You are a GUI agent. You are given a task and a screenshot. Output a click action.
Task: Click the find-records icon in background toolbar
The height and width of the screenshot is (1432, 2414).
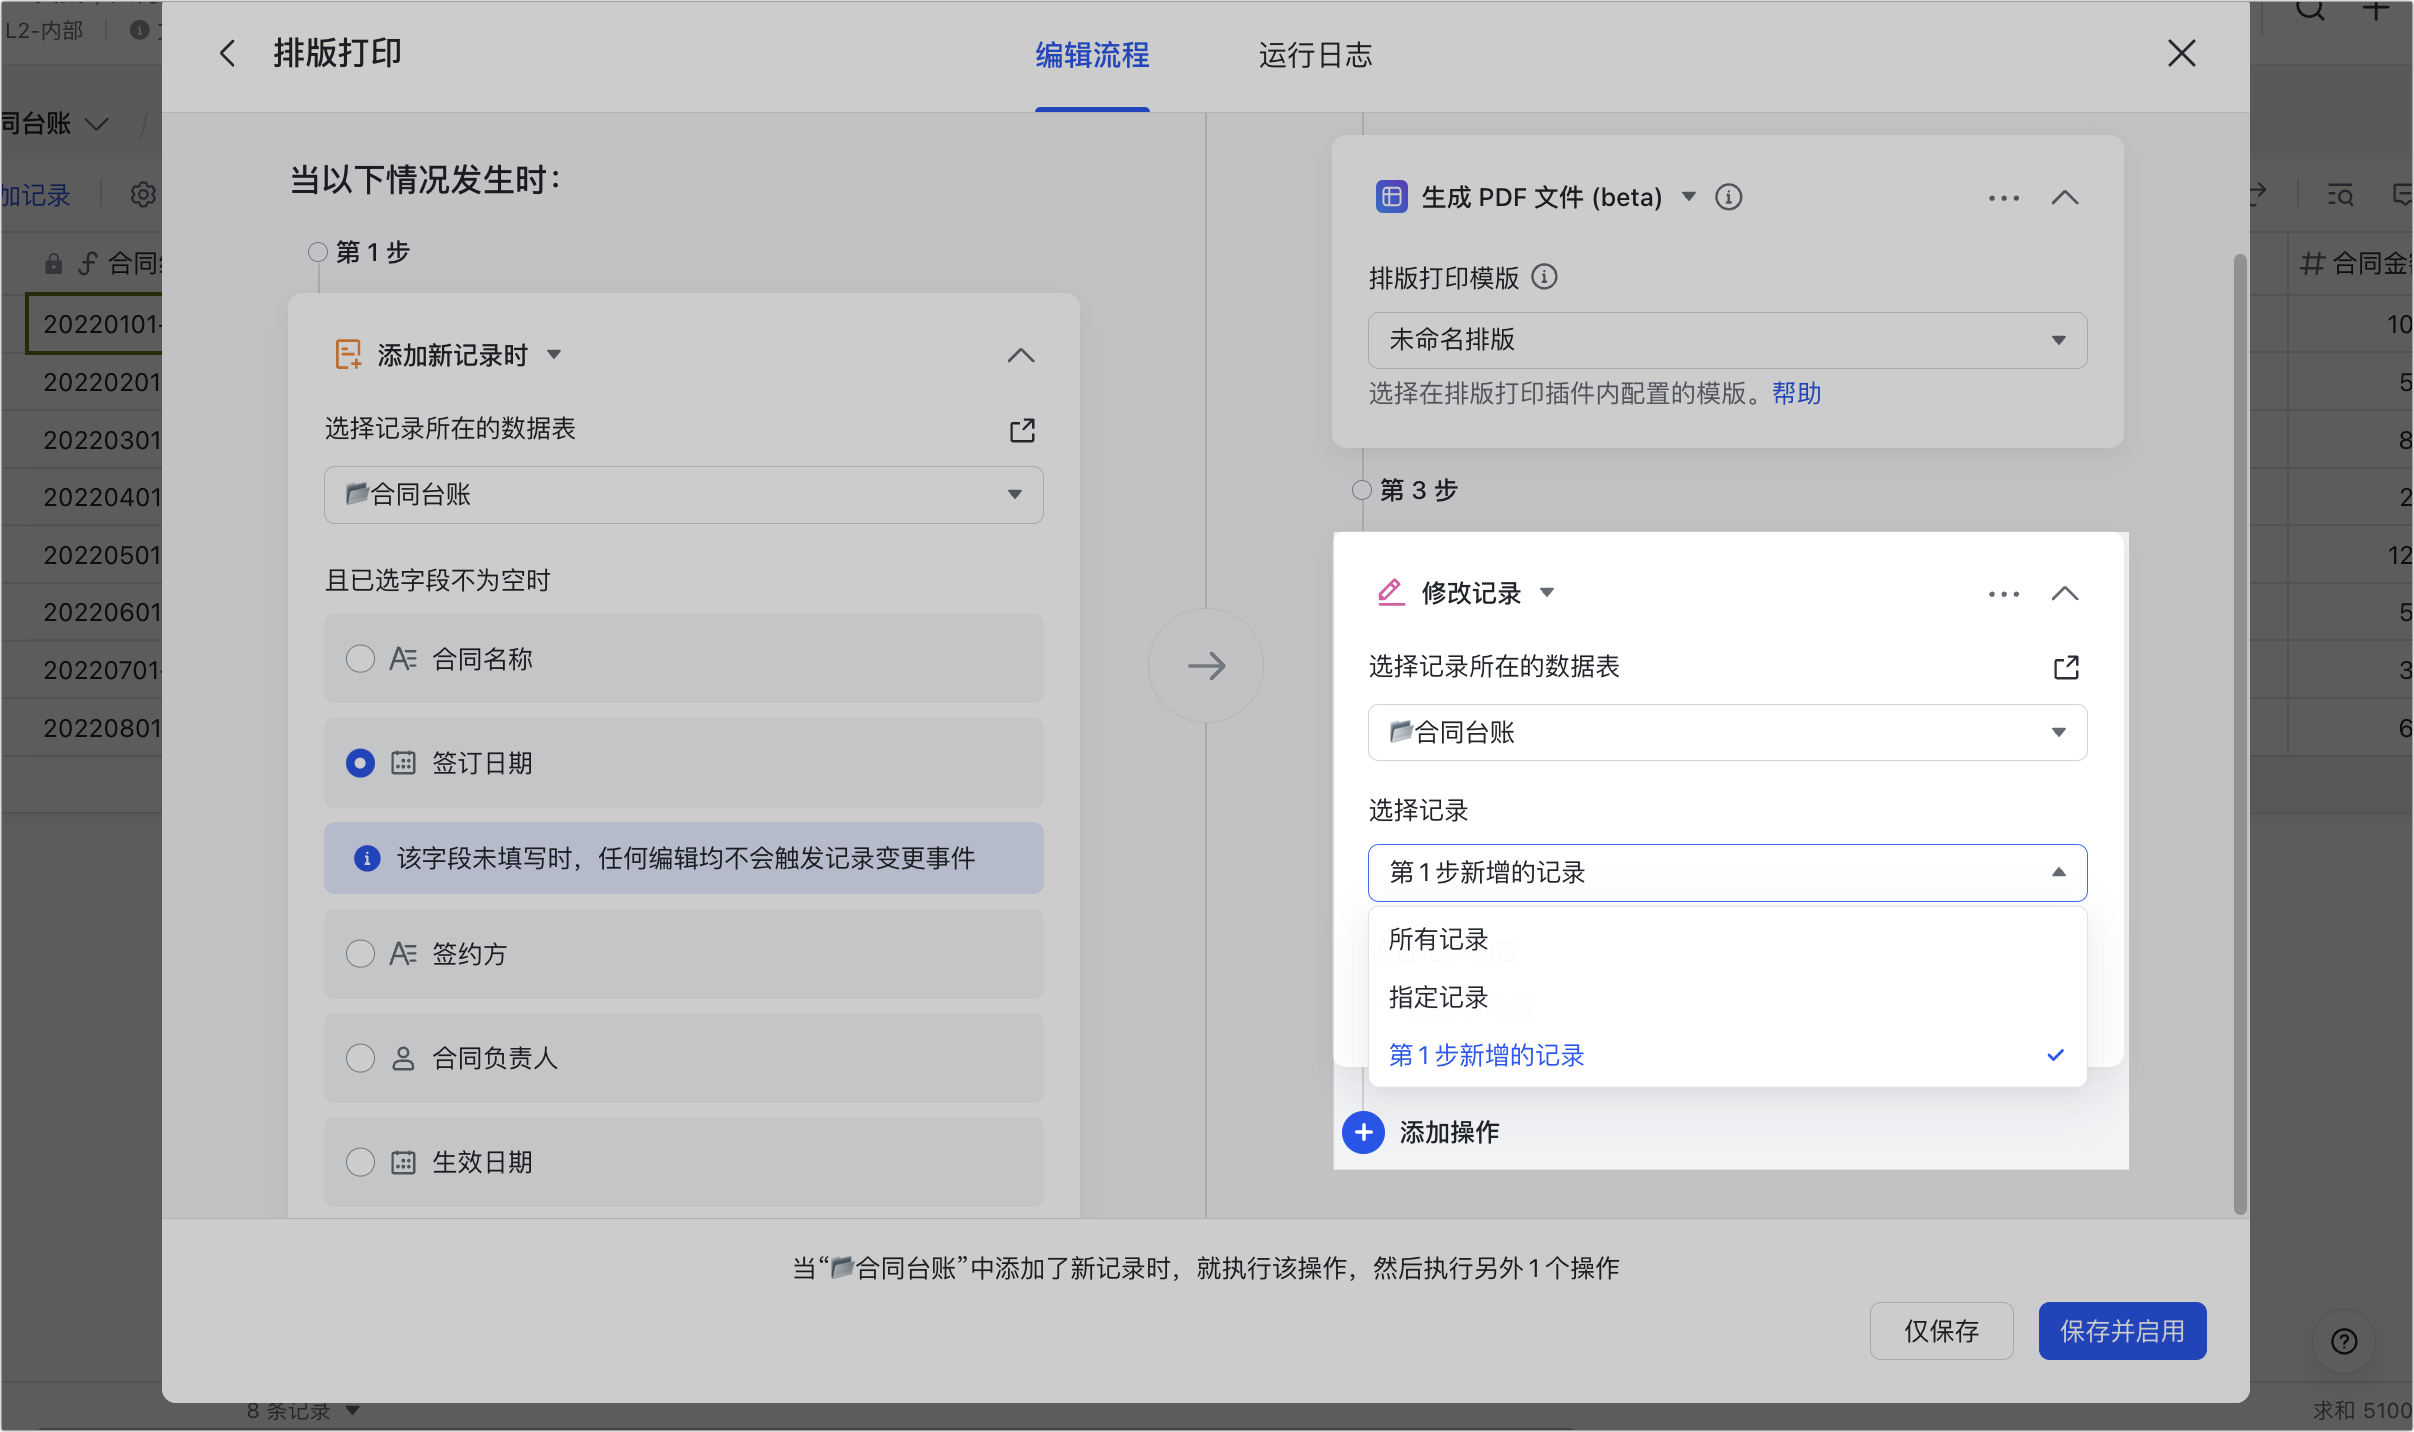(2340, 194)
